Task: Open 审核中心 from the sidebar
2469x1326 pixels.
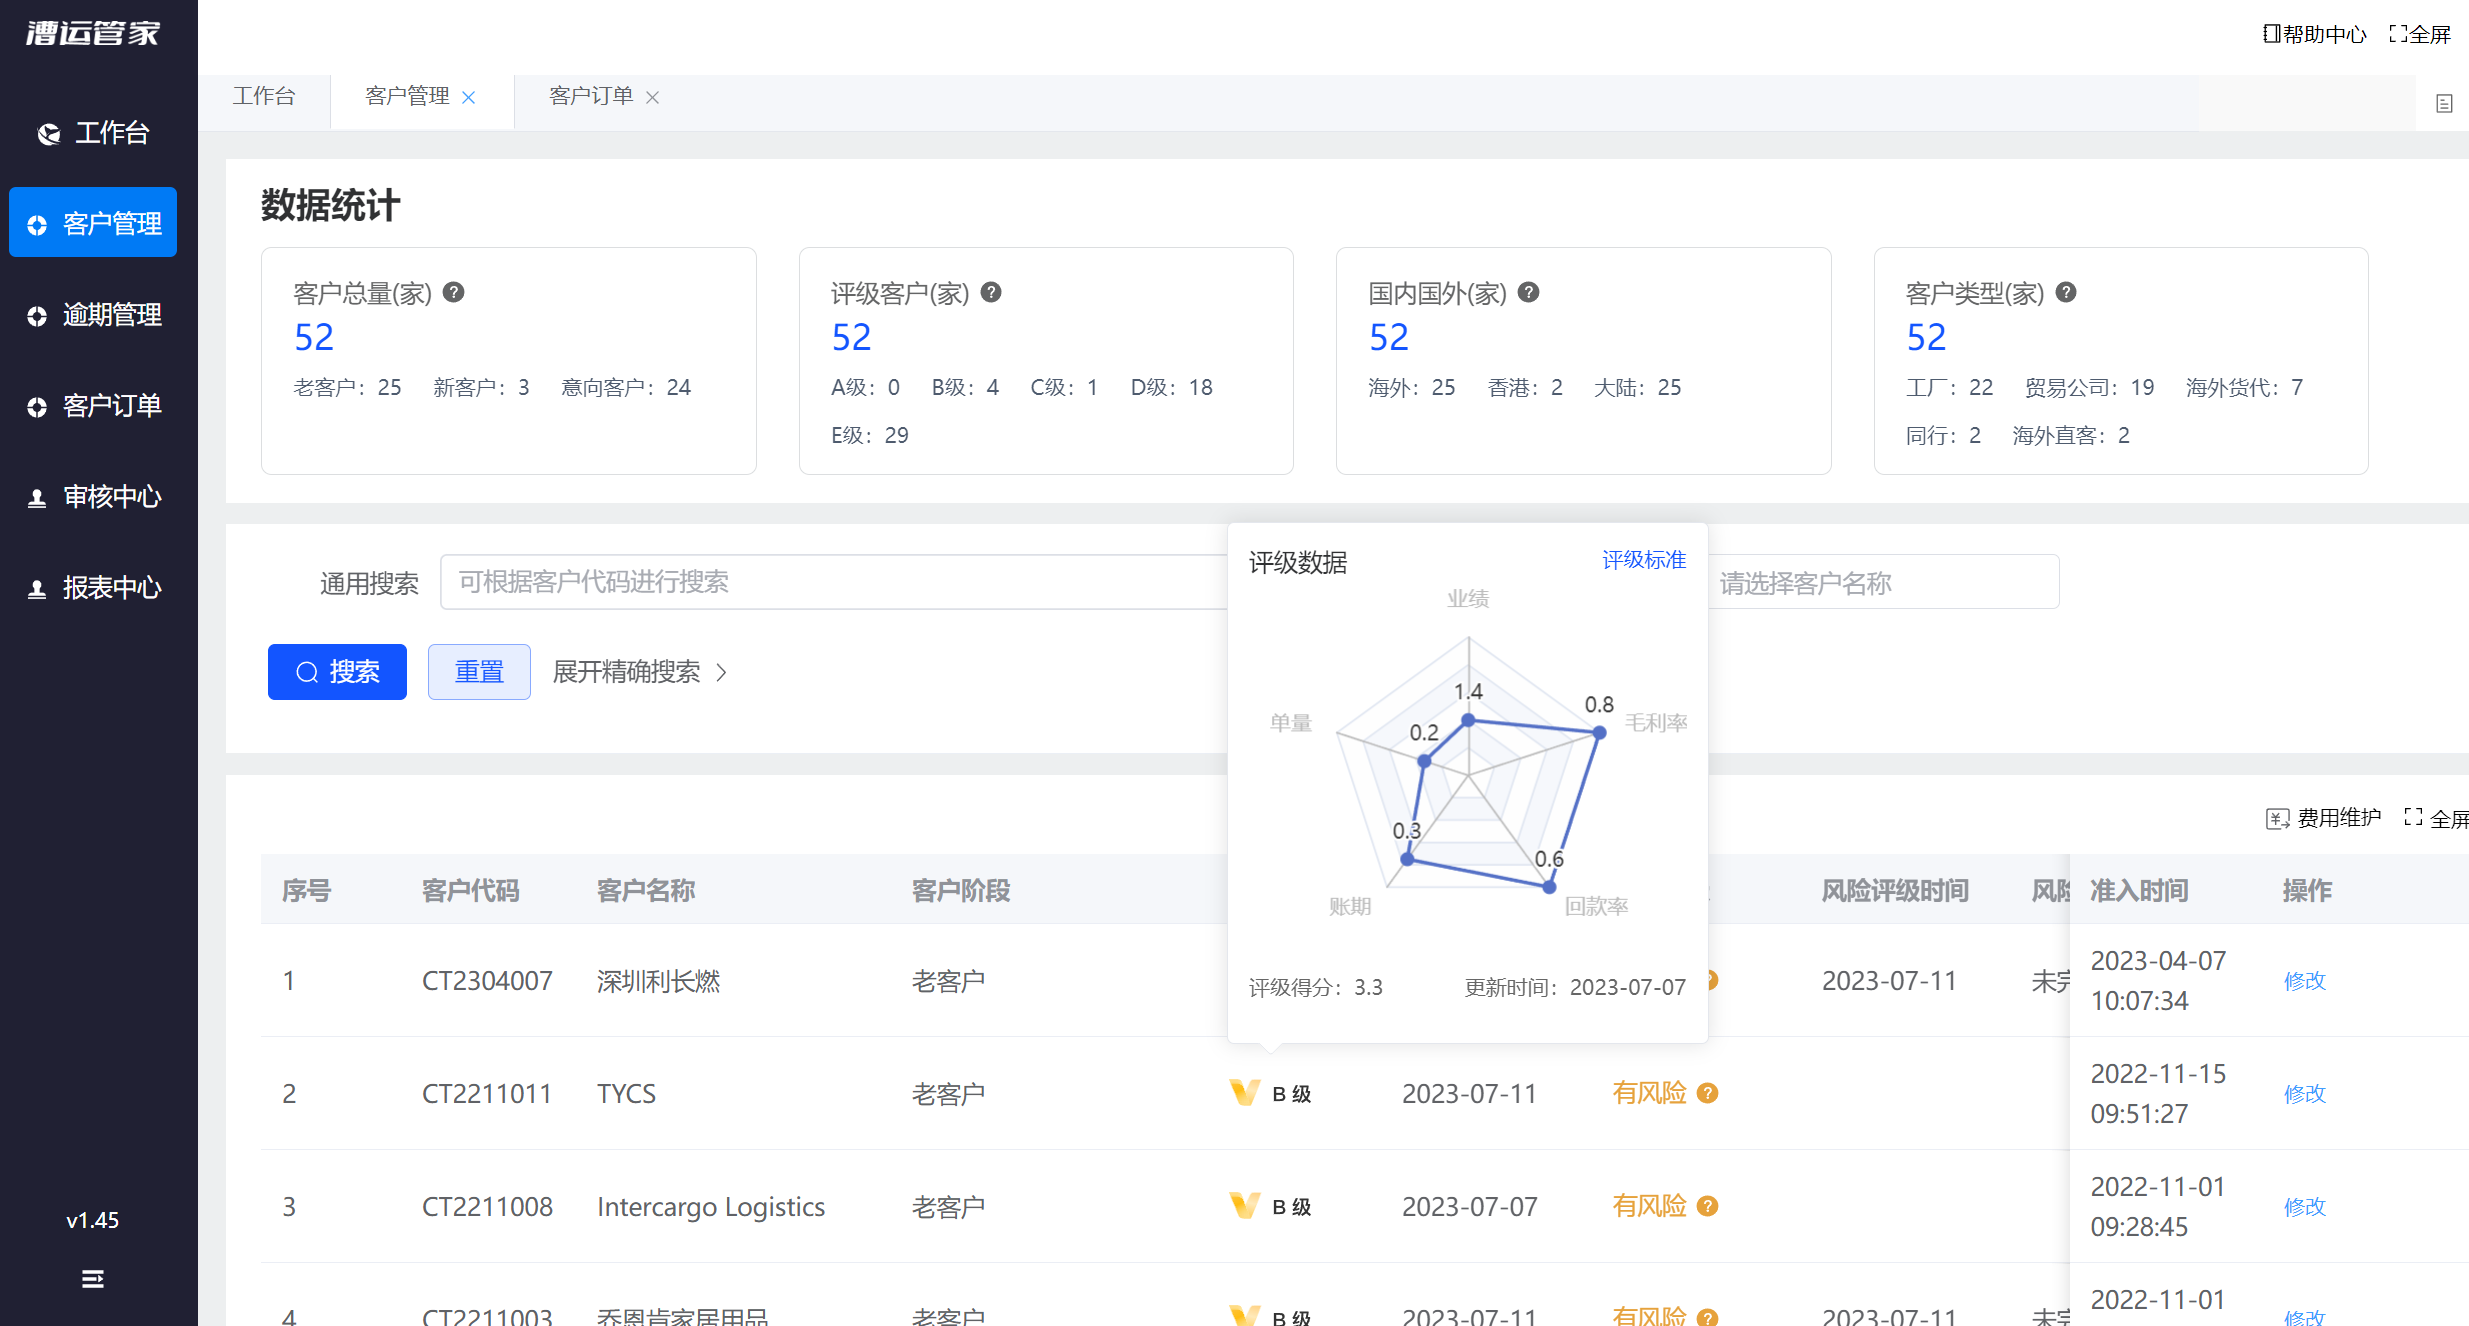Action: pos(93,496)
